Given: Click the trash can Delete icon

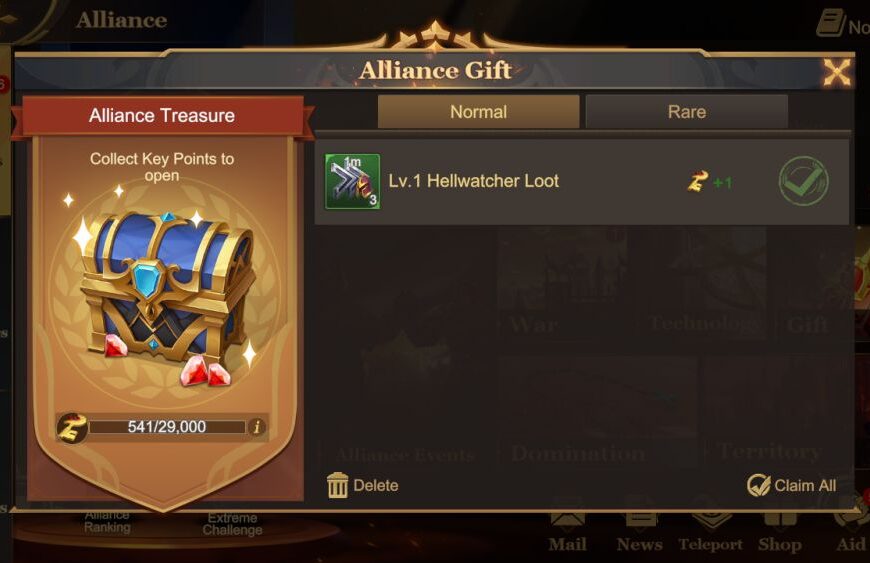Looking at the screenshot, I should pos(337,485).
